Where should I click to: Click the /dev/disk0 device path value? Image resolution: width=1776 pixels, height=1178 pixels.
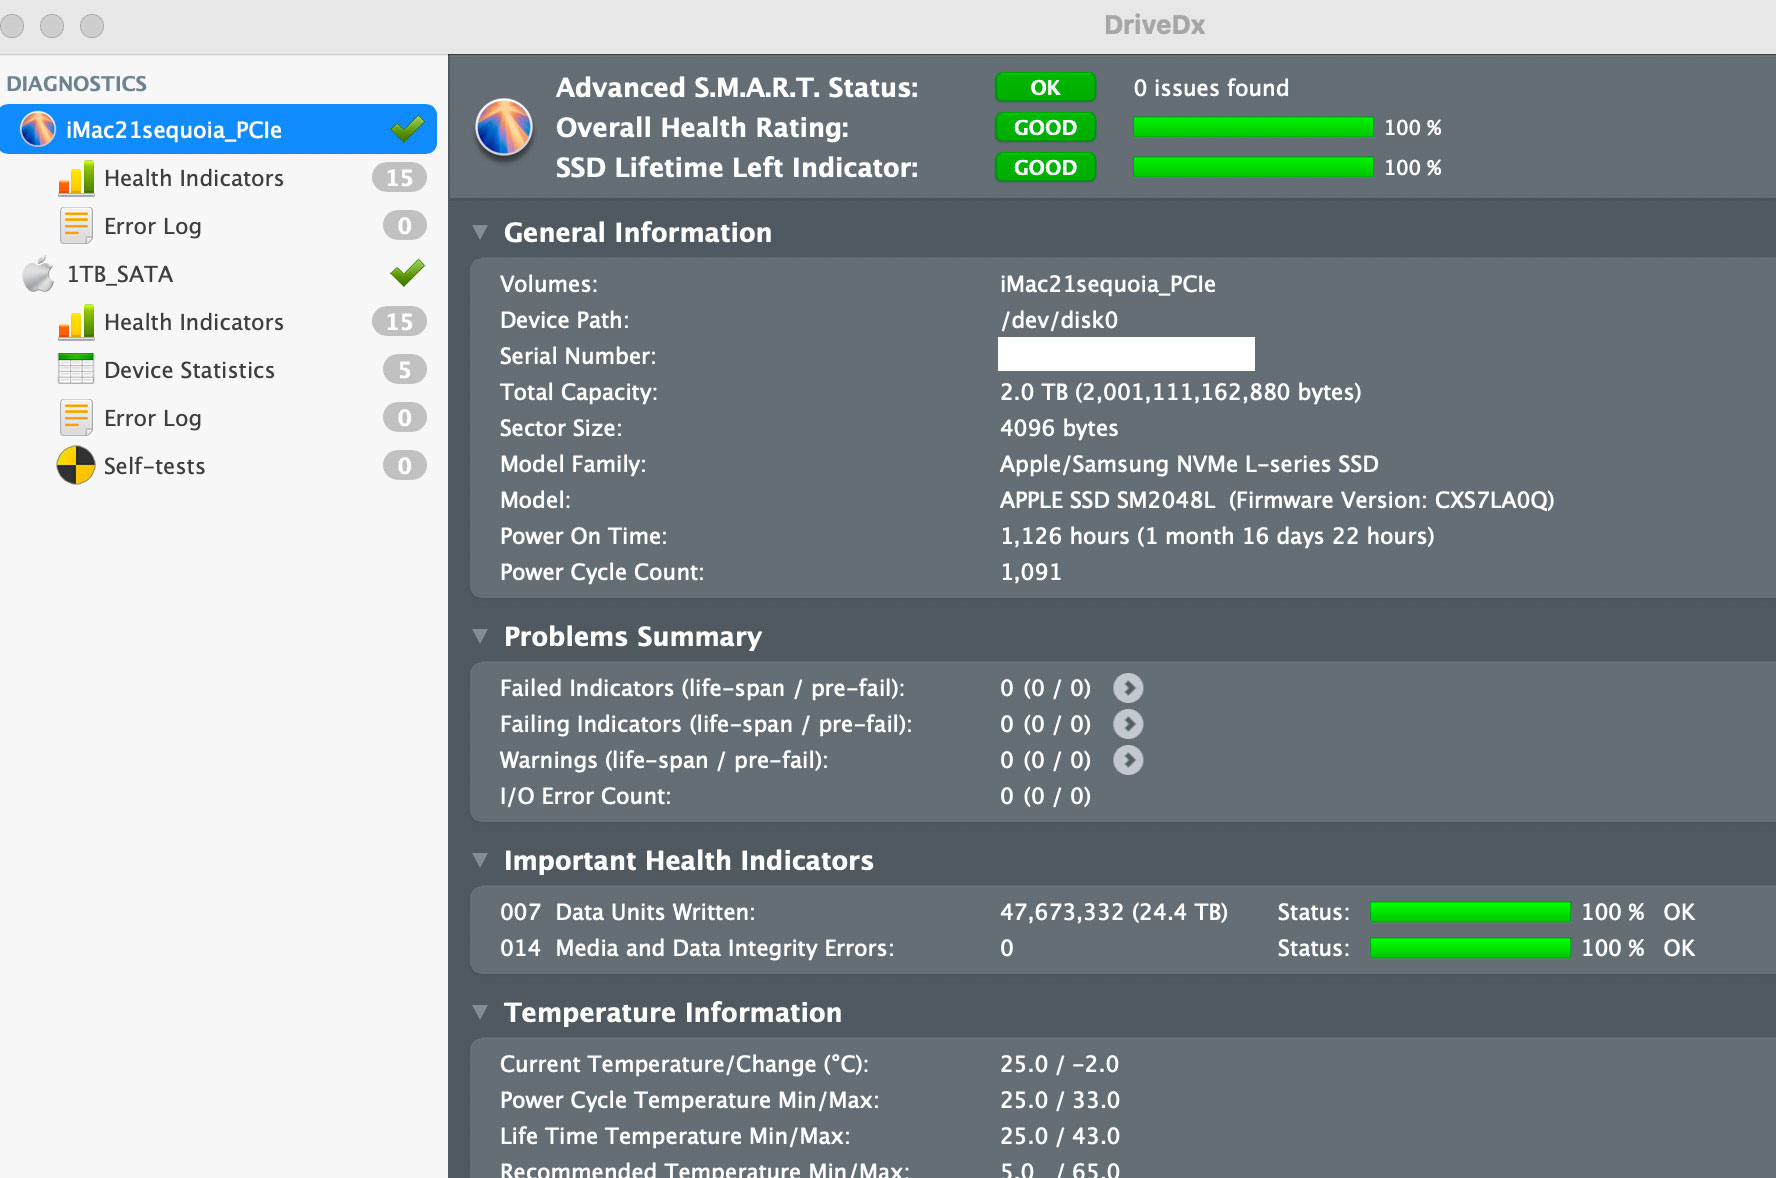[1059, 320]
